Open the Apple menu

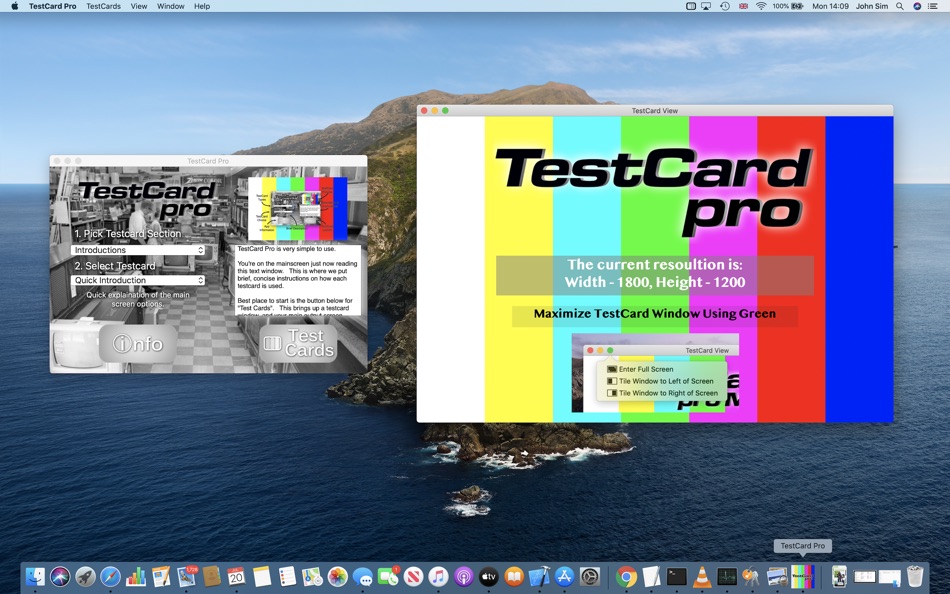pyautogui.click(x=15, y=6)
